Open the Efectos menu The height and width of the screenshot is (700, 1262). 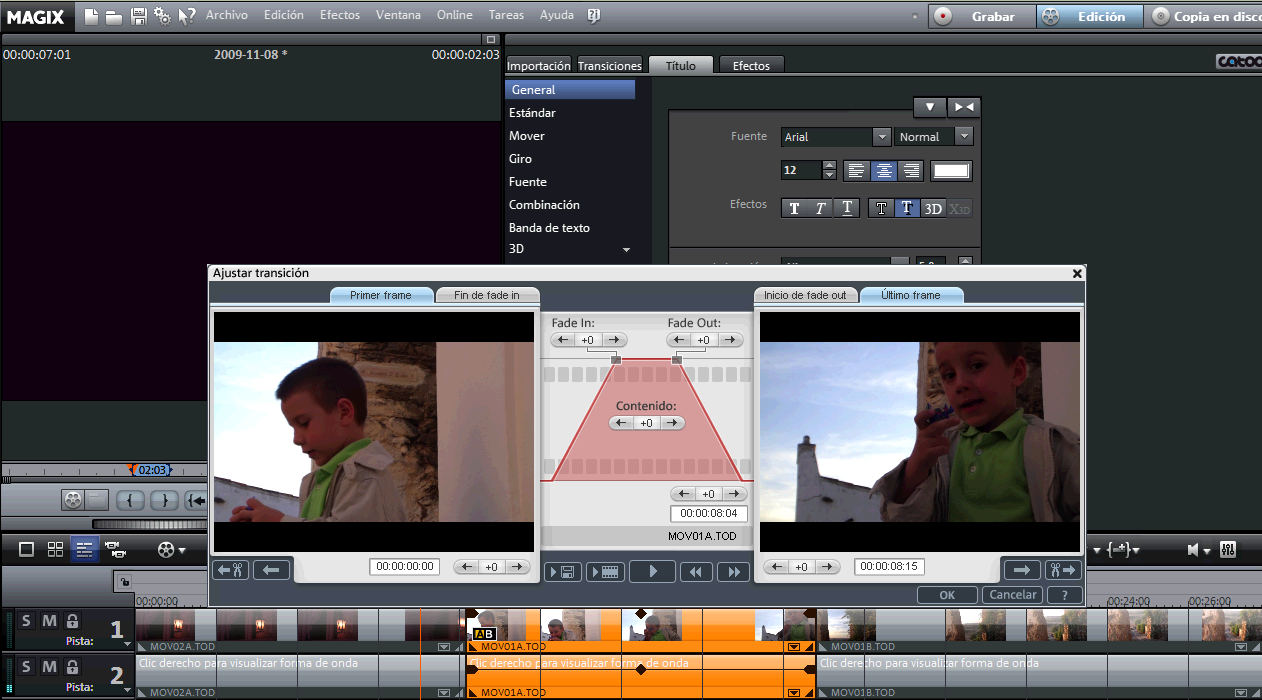(x=340, y=16)
